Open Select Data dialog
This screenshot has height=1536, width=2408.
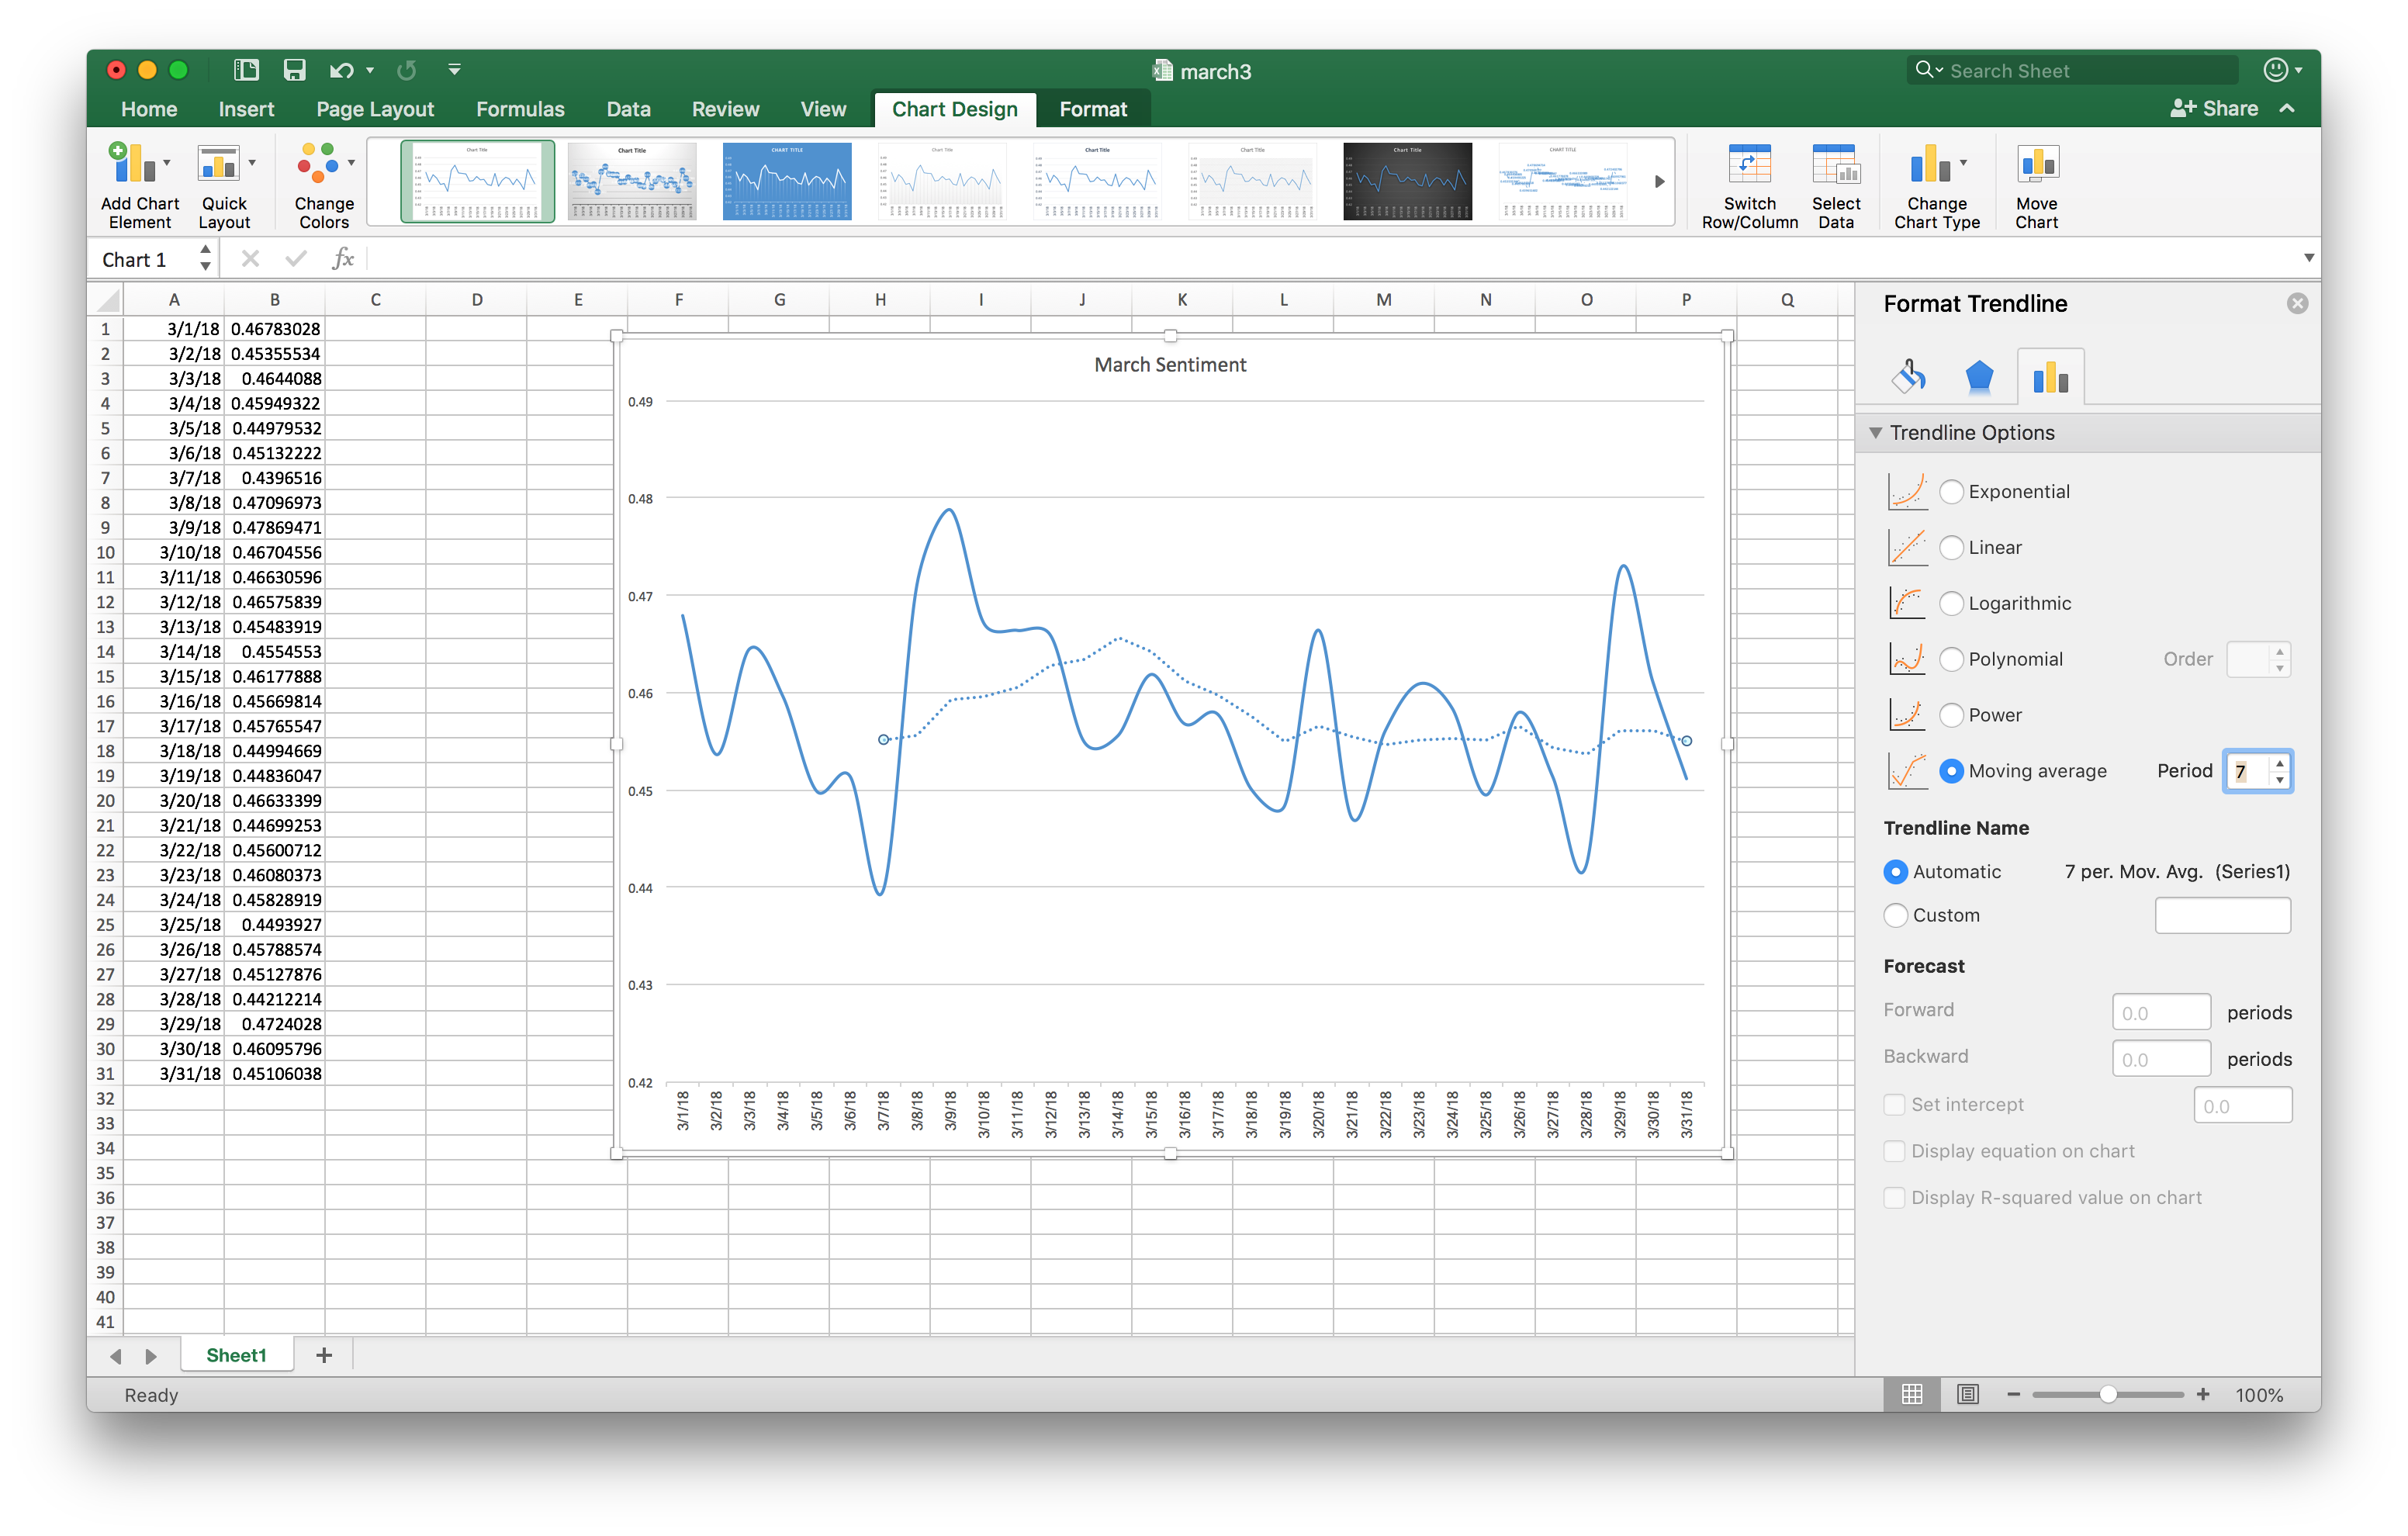[1835, 166]
